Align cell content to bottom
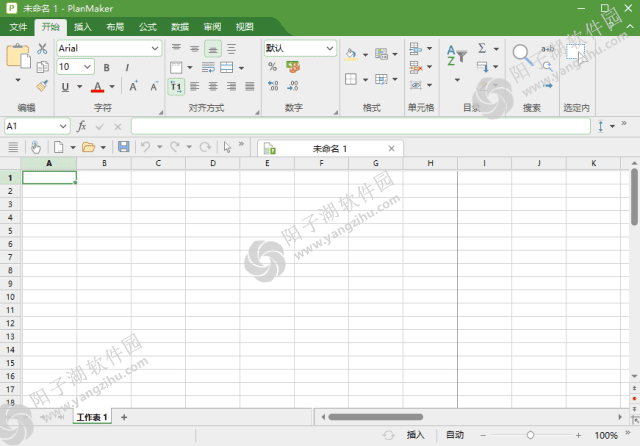 [x=213, y=49]
